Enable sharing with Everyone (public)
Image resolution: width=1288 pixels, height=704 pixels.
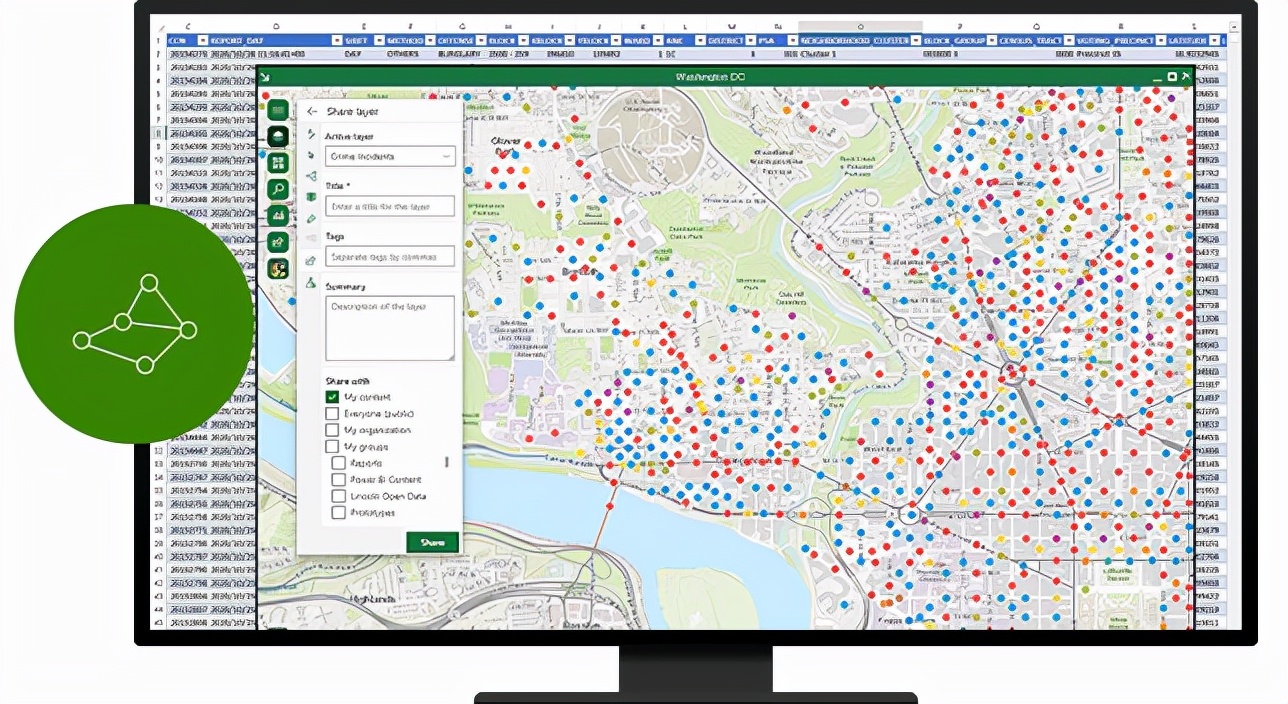point(332,414)
